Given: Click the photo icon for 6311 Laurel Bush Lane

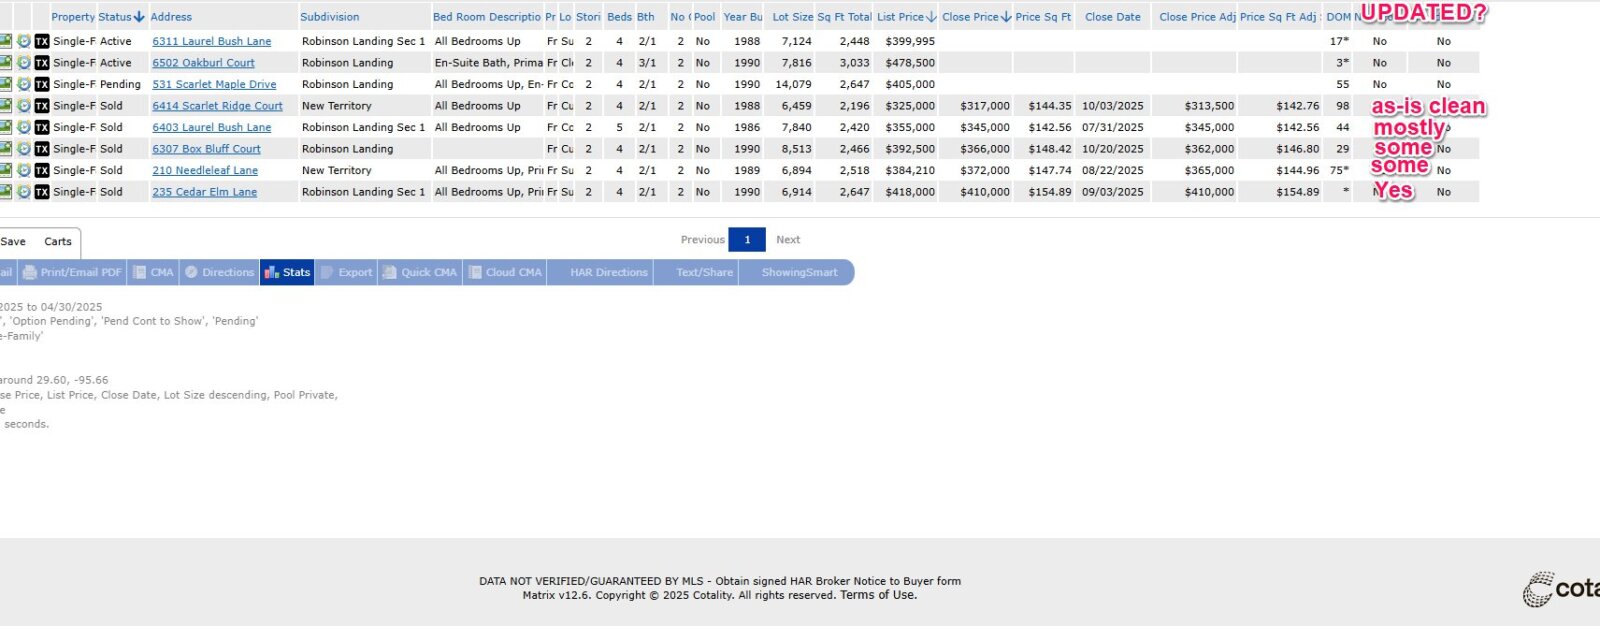Looking at the screenshot, I should (x=6, y=41).
